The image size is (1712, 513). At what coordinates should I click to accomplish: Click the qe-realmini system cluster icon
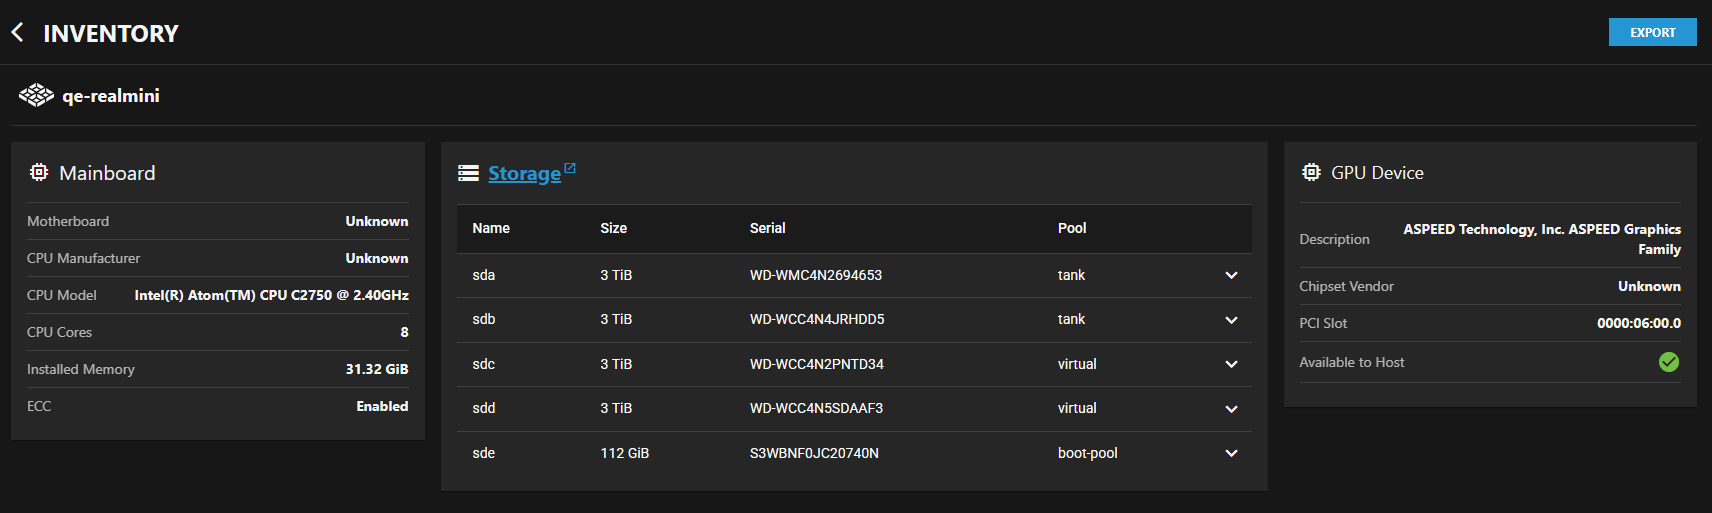pyautogui.click(x=36, y=96)
